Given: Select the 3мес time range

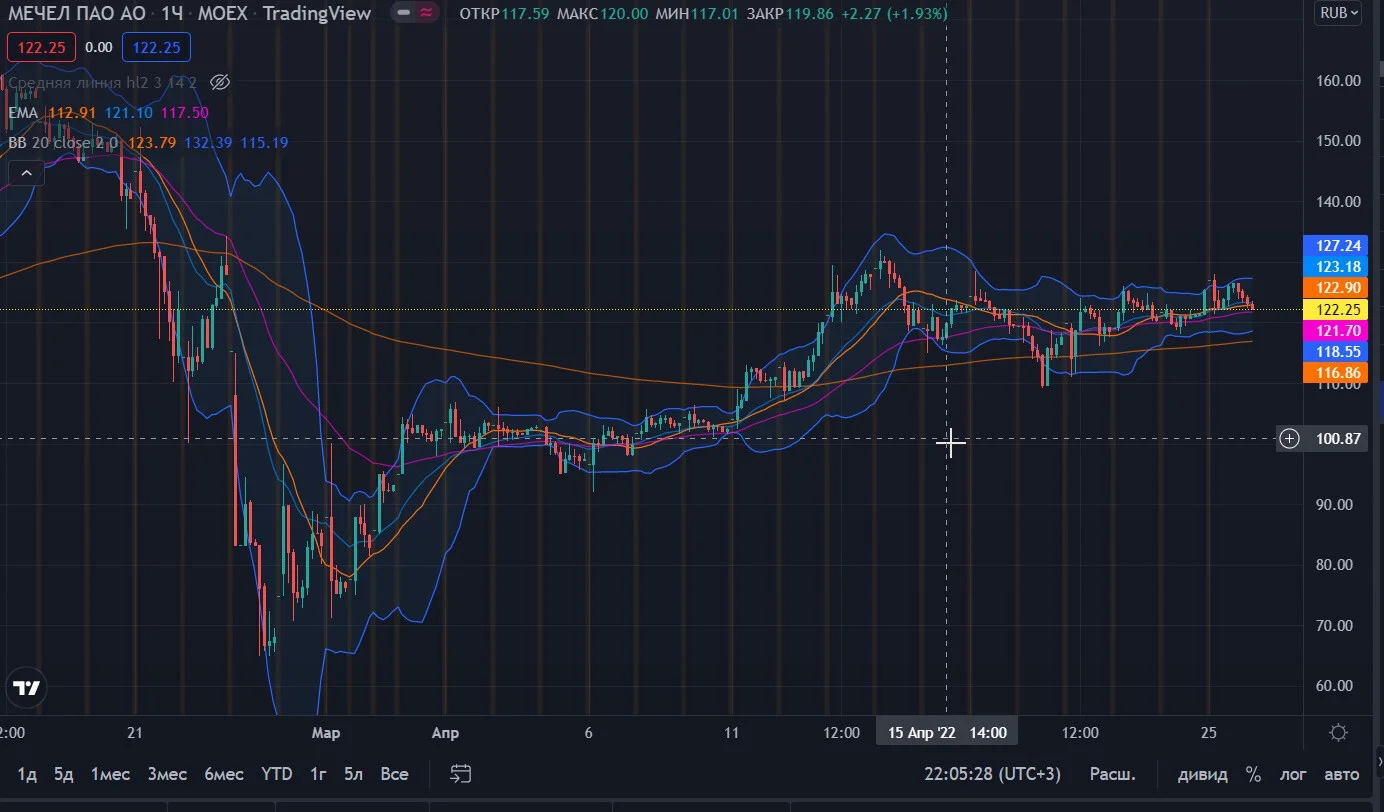Looking at the screenshot, I should tap(167, 774).
